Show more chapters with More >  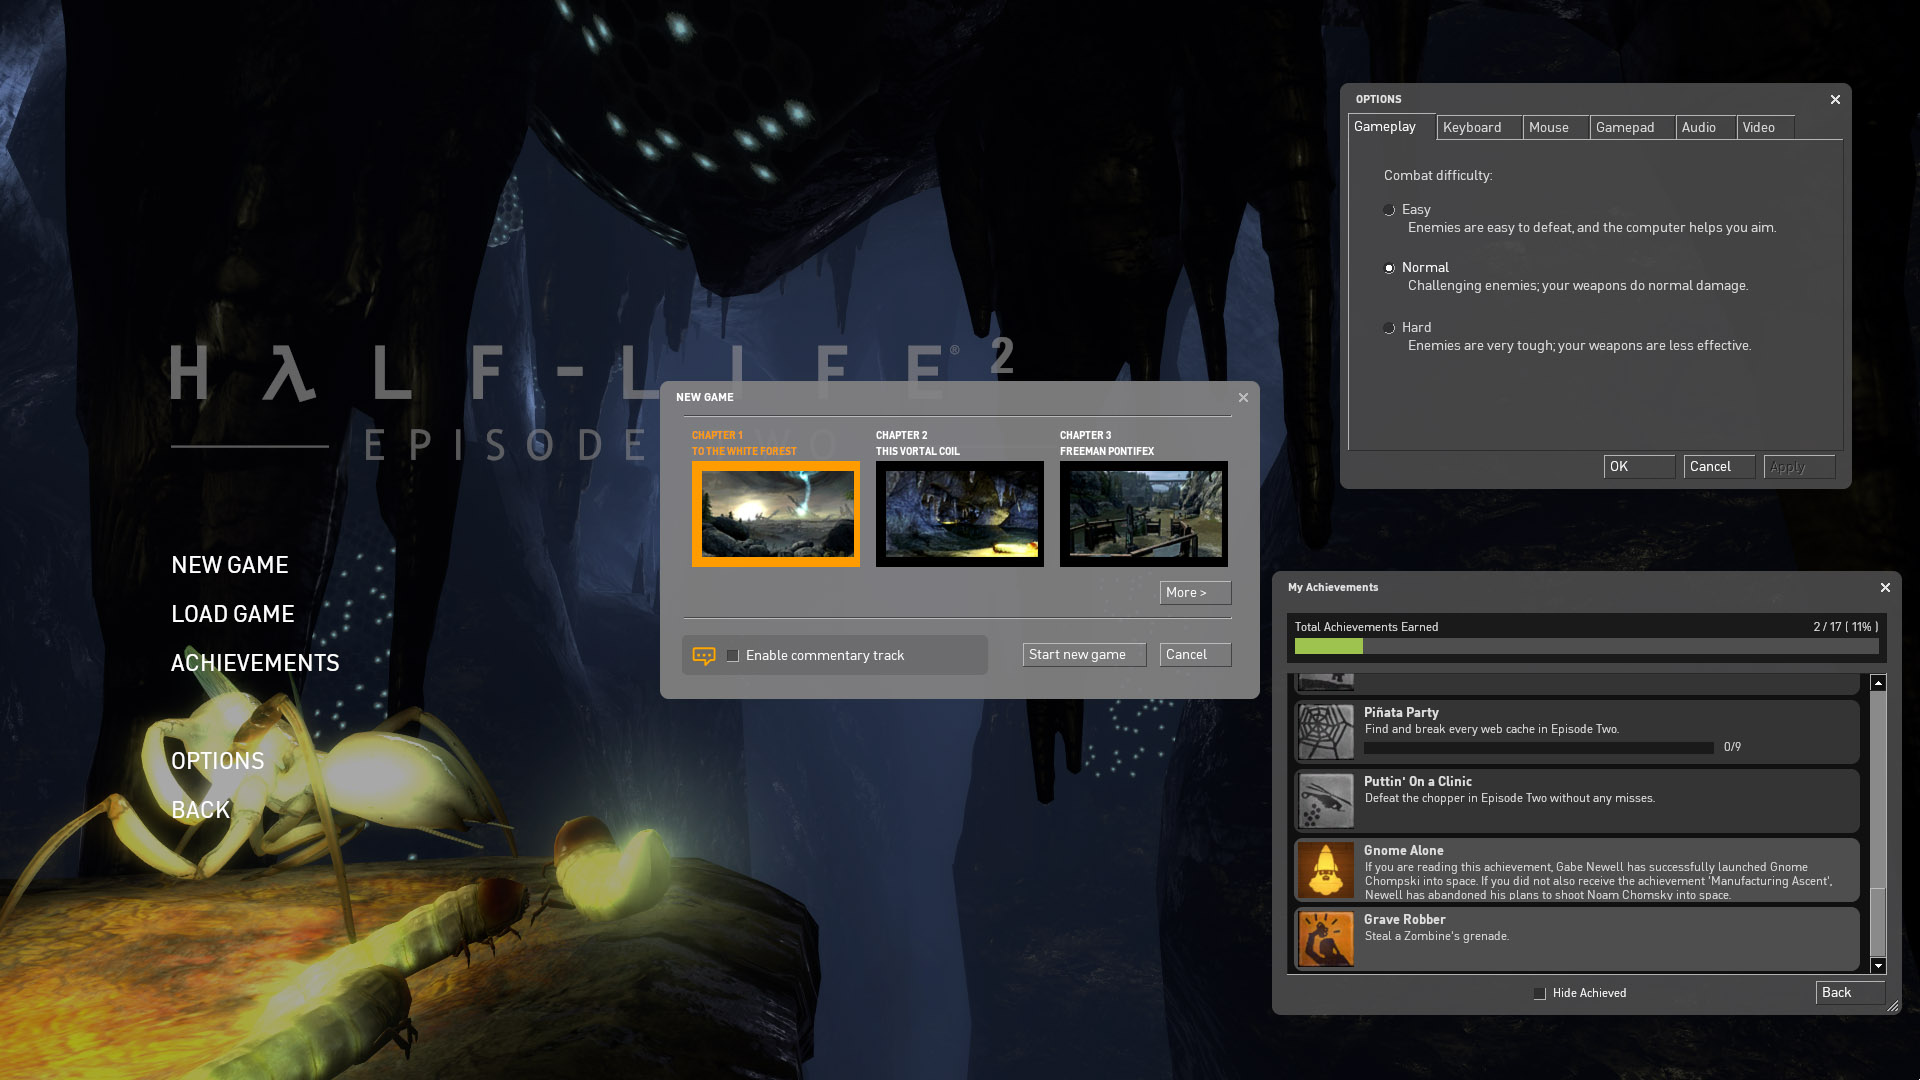pos(1195,593)
